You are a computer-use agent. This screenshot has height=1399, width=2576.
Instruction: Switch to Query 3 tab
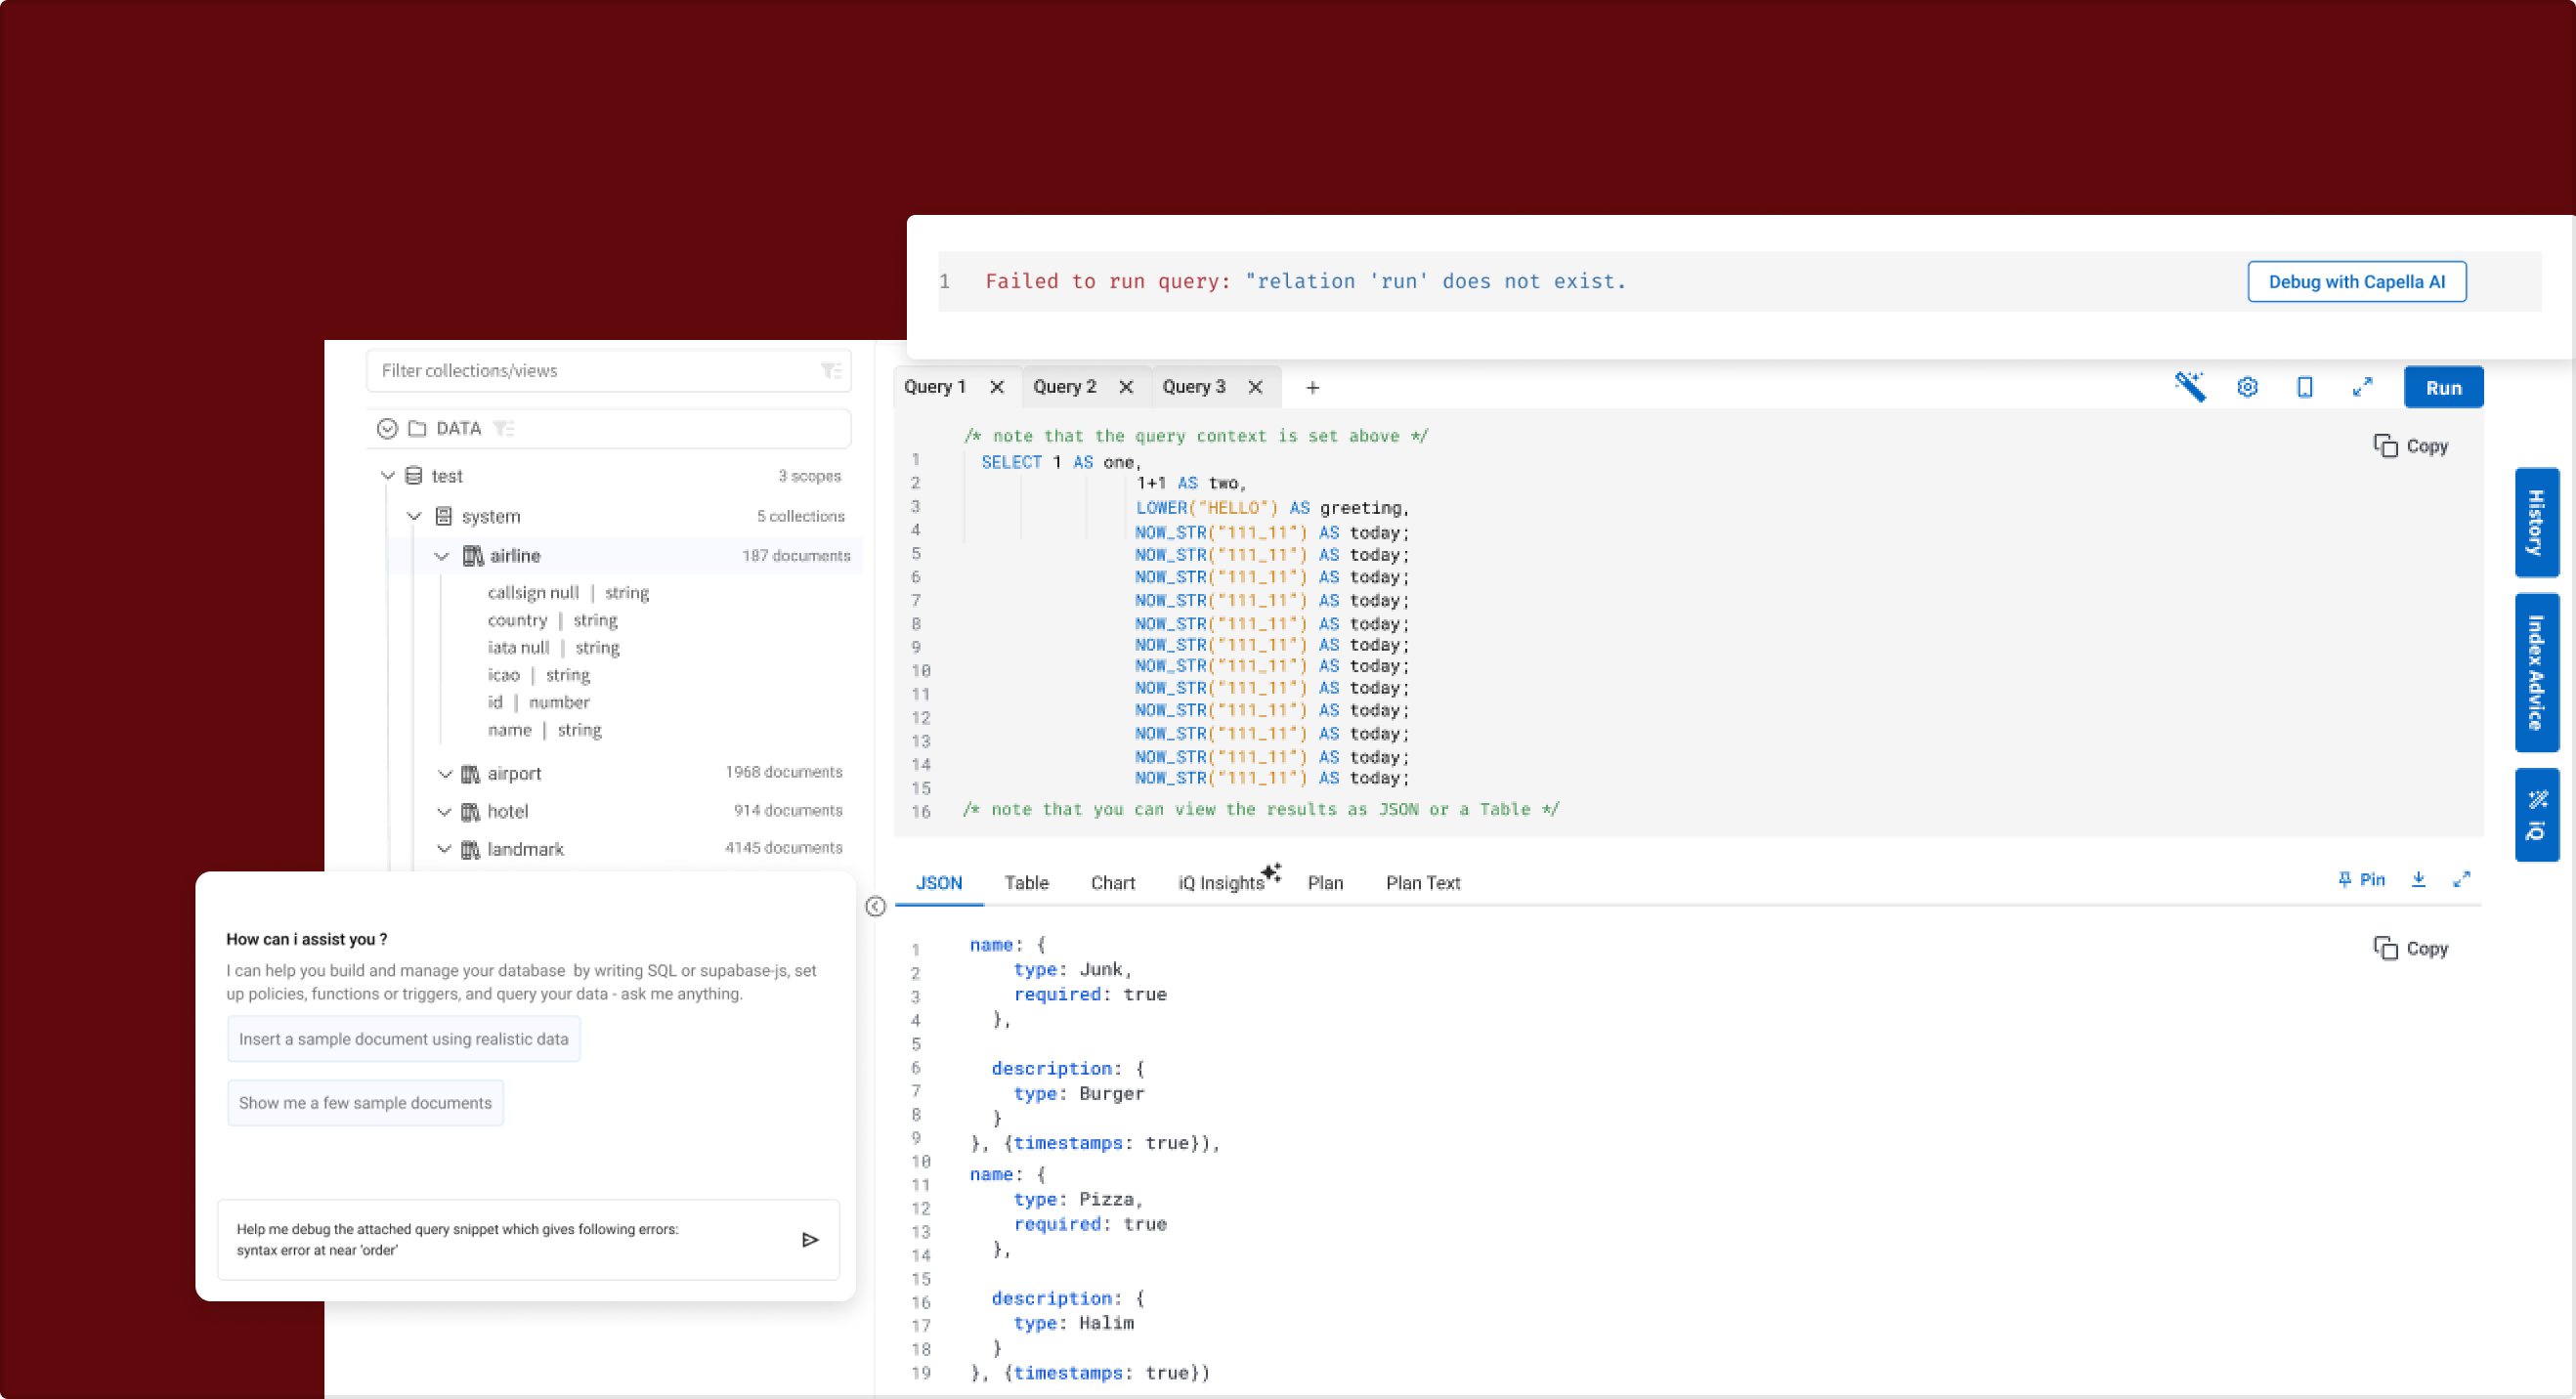coord(1193,387)
